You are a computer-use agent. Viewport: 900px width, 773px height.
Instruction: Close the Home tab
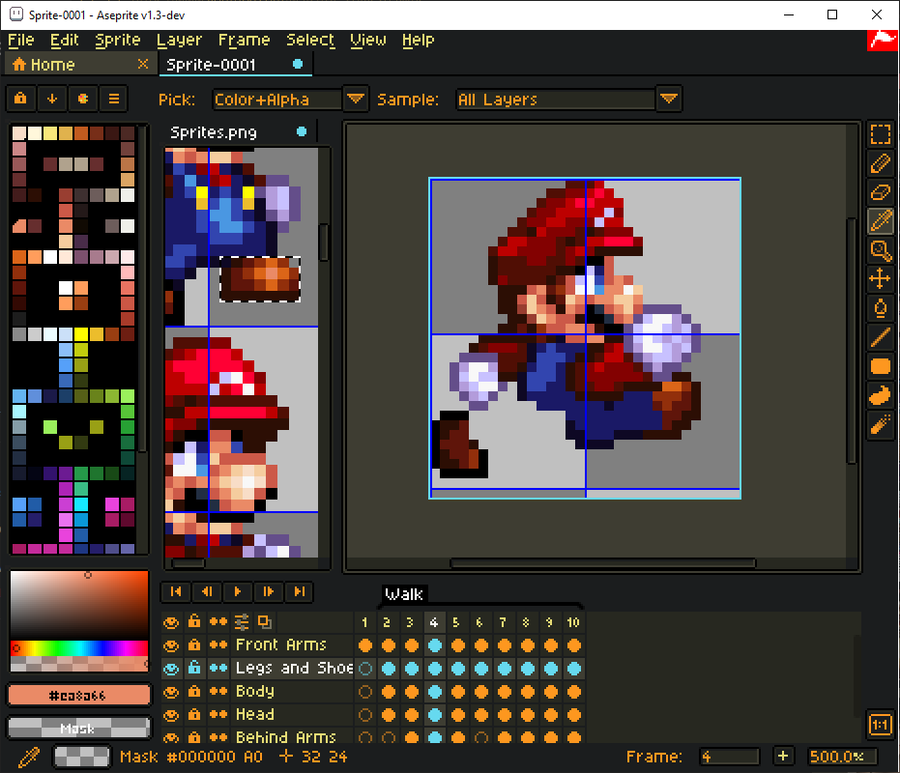tap(143, 64)
